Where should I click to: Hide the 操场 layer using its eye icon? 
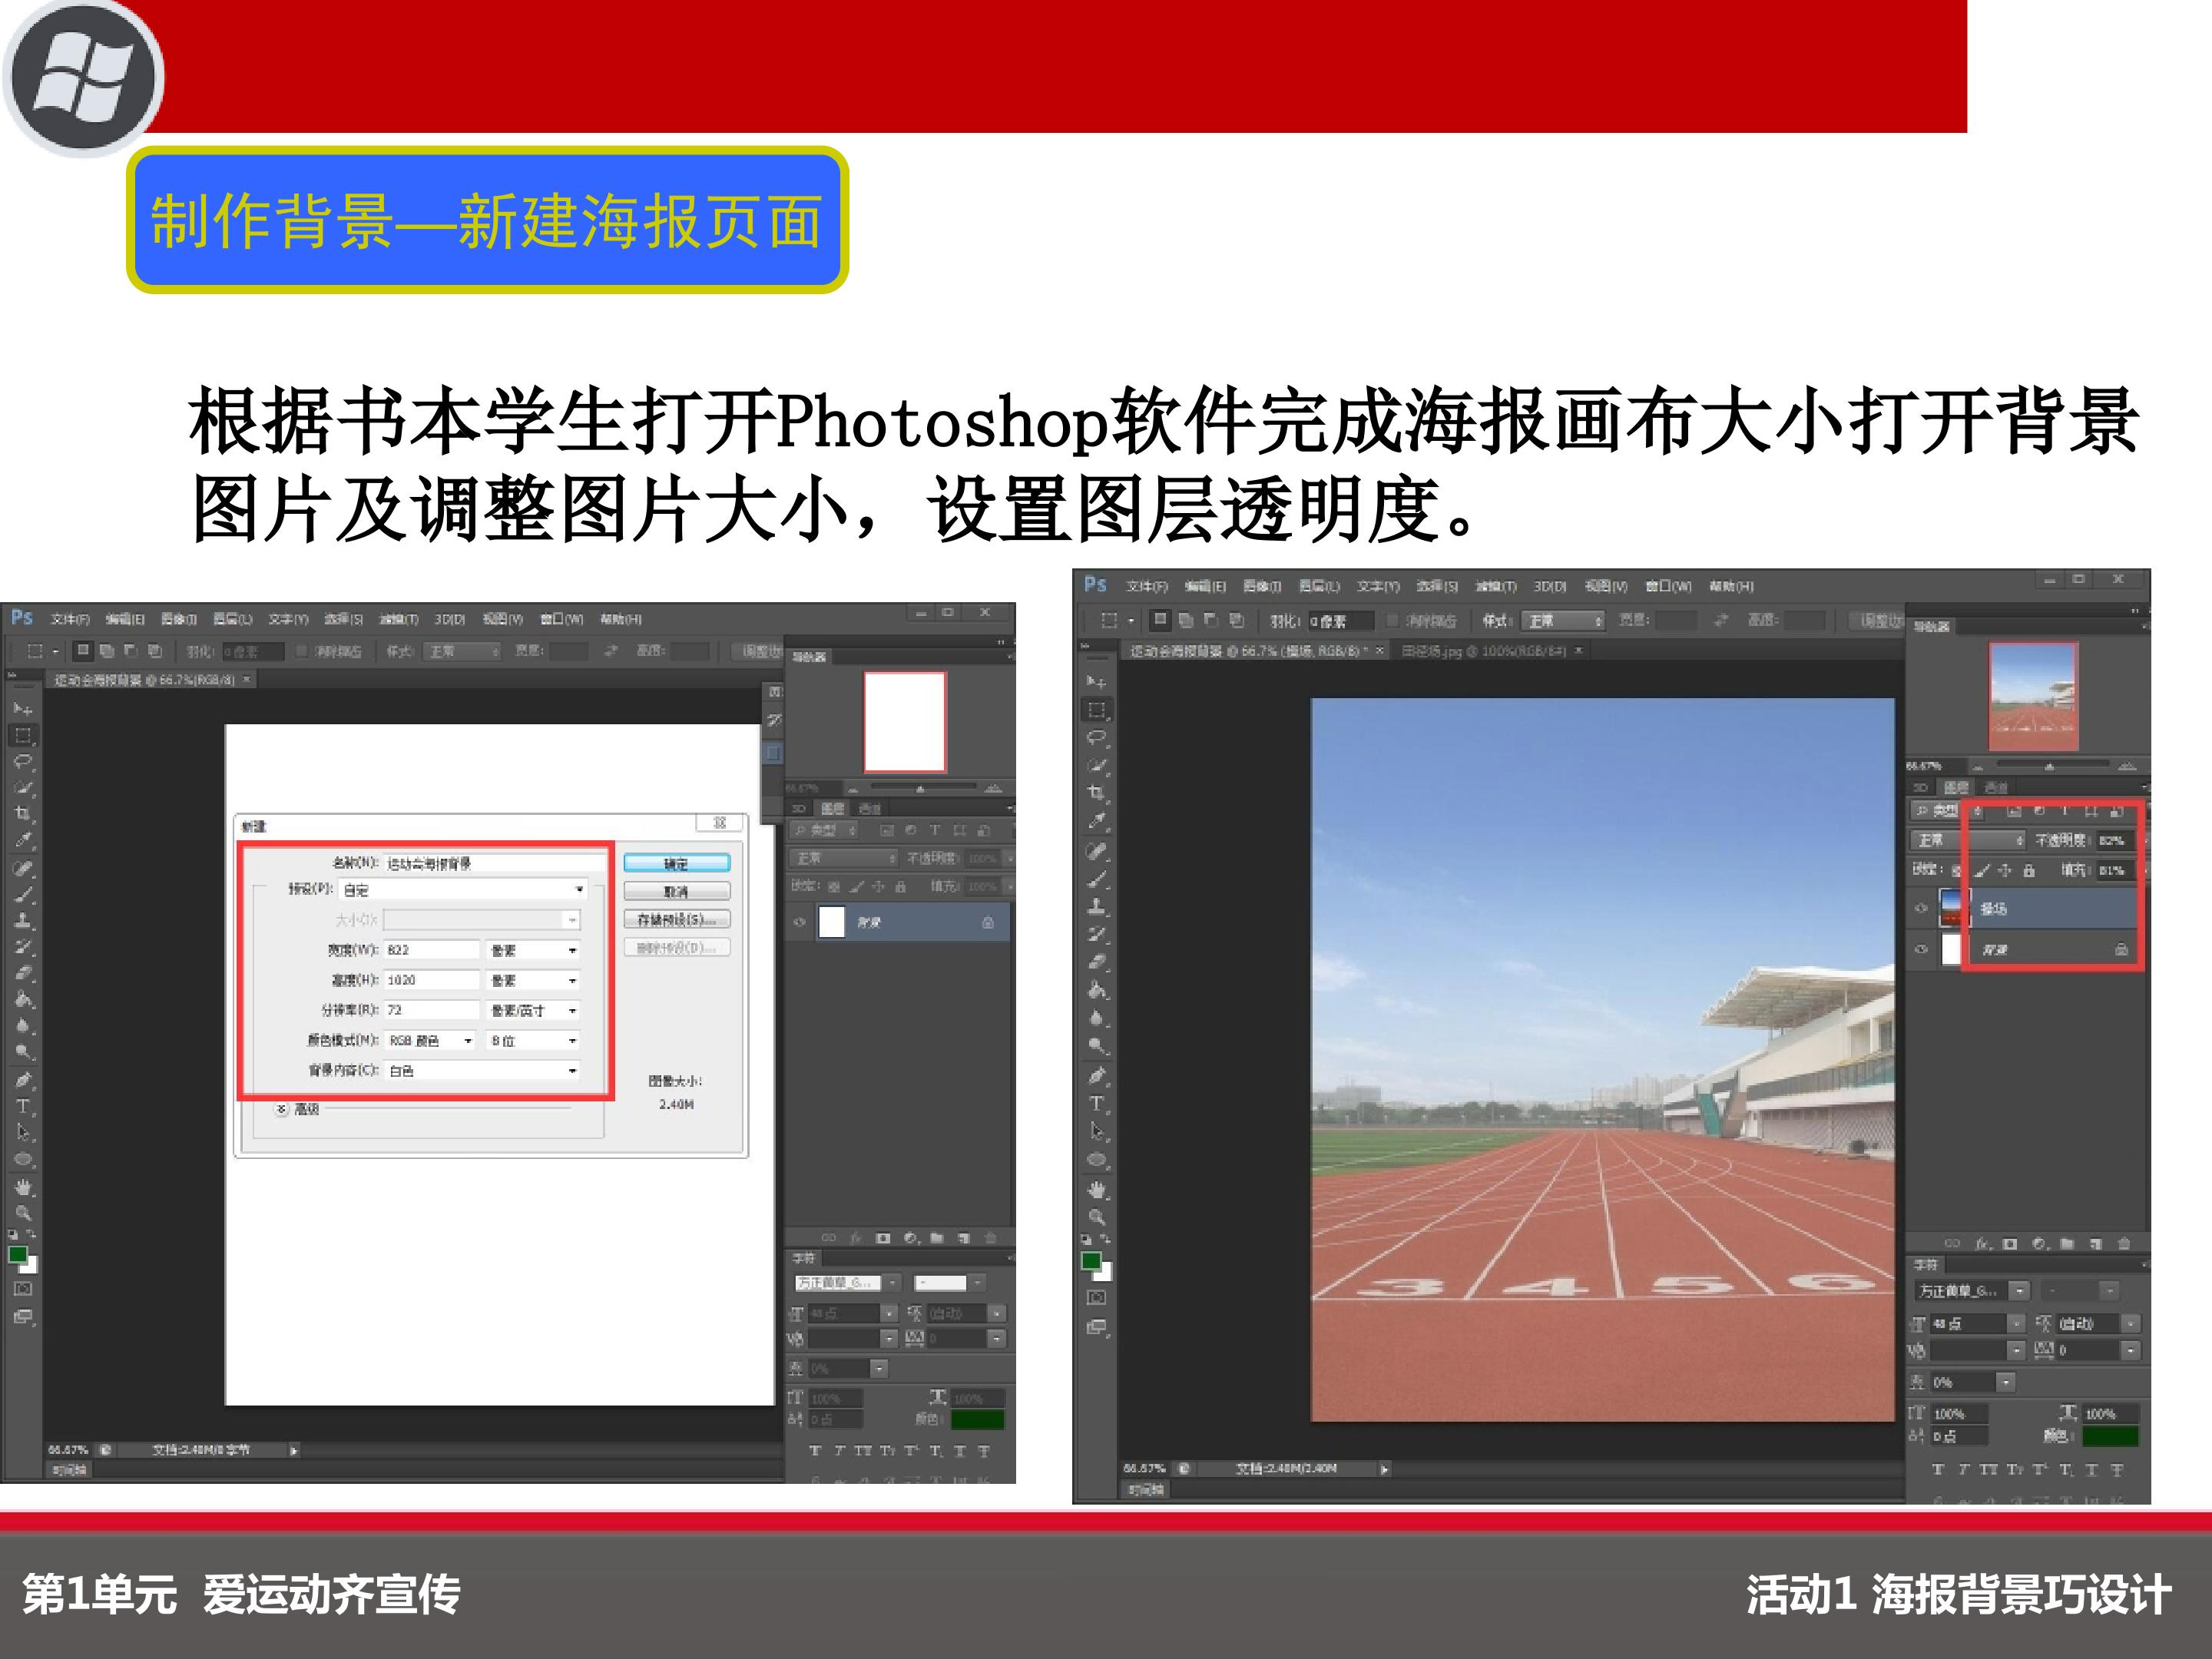1920,908
